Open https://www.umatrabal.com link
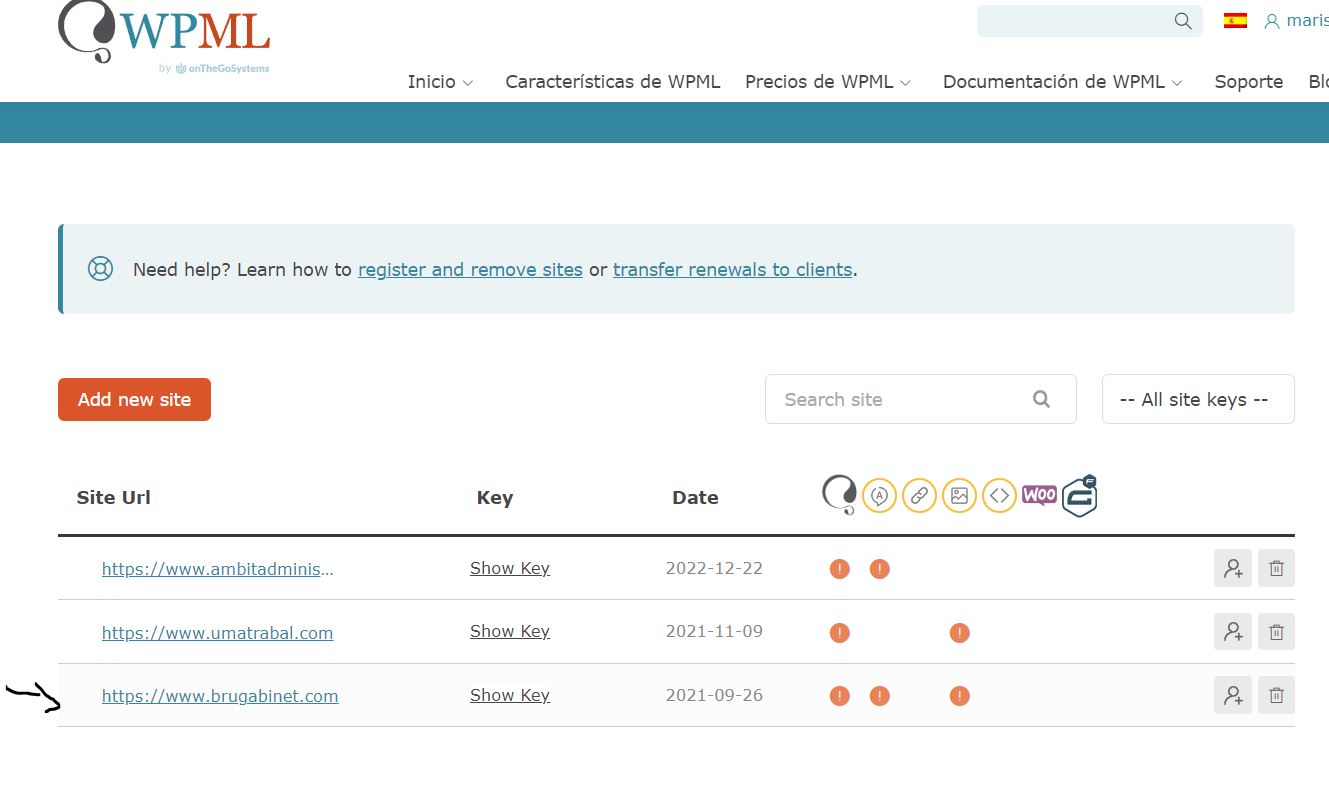The image size is (1329, 791). click(218, 632)
